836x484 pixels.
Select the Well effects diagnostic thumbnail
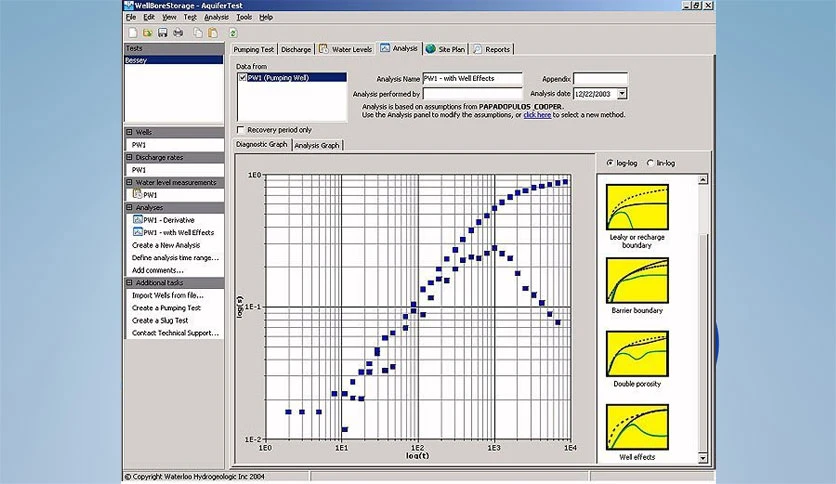[x=637, y=427]
